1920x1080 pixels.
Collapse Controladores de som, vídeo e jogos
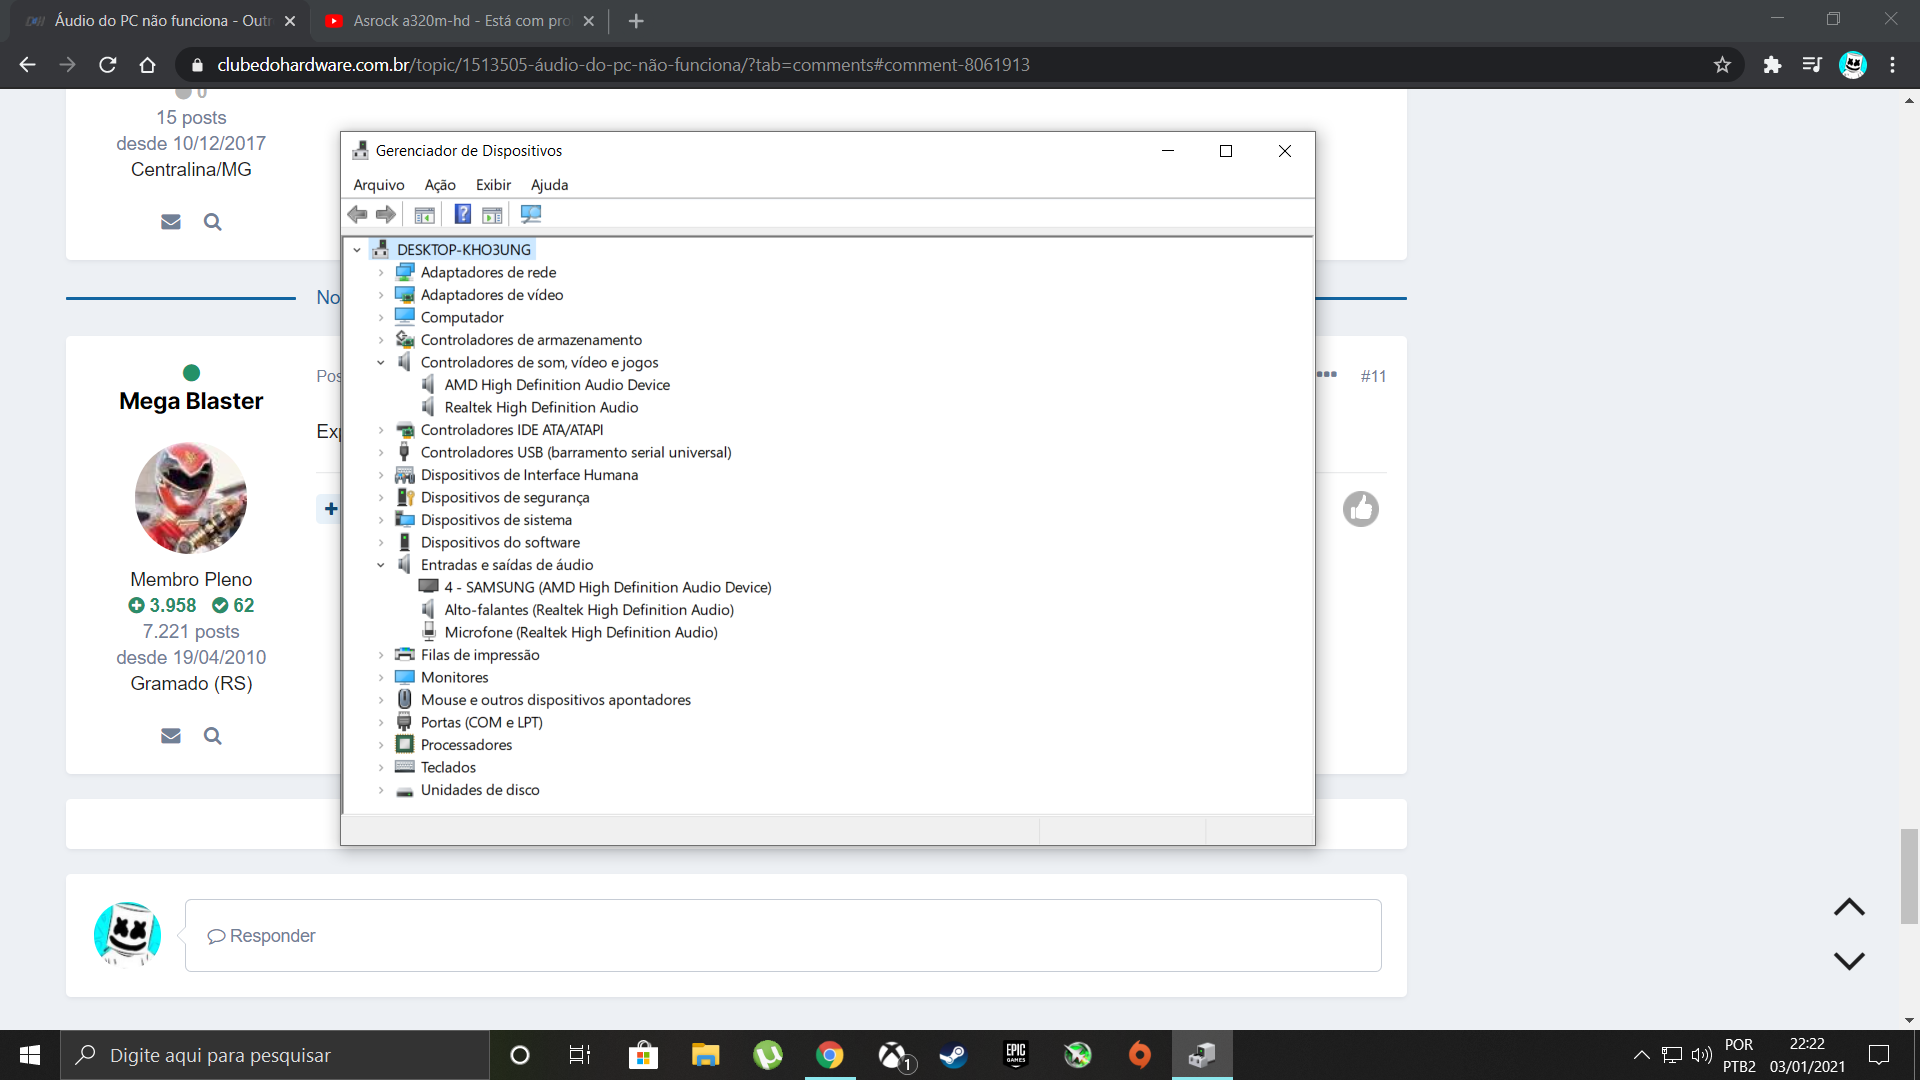click(x=381, y=362)
